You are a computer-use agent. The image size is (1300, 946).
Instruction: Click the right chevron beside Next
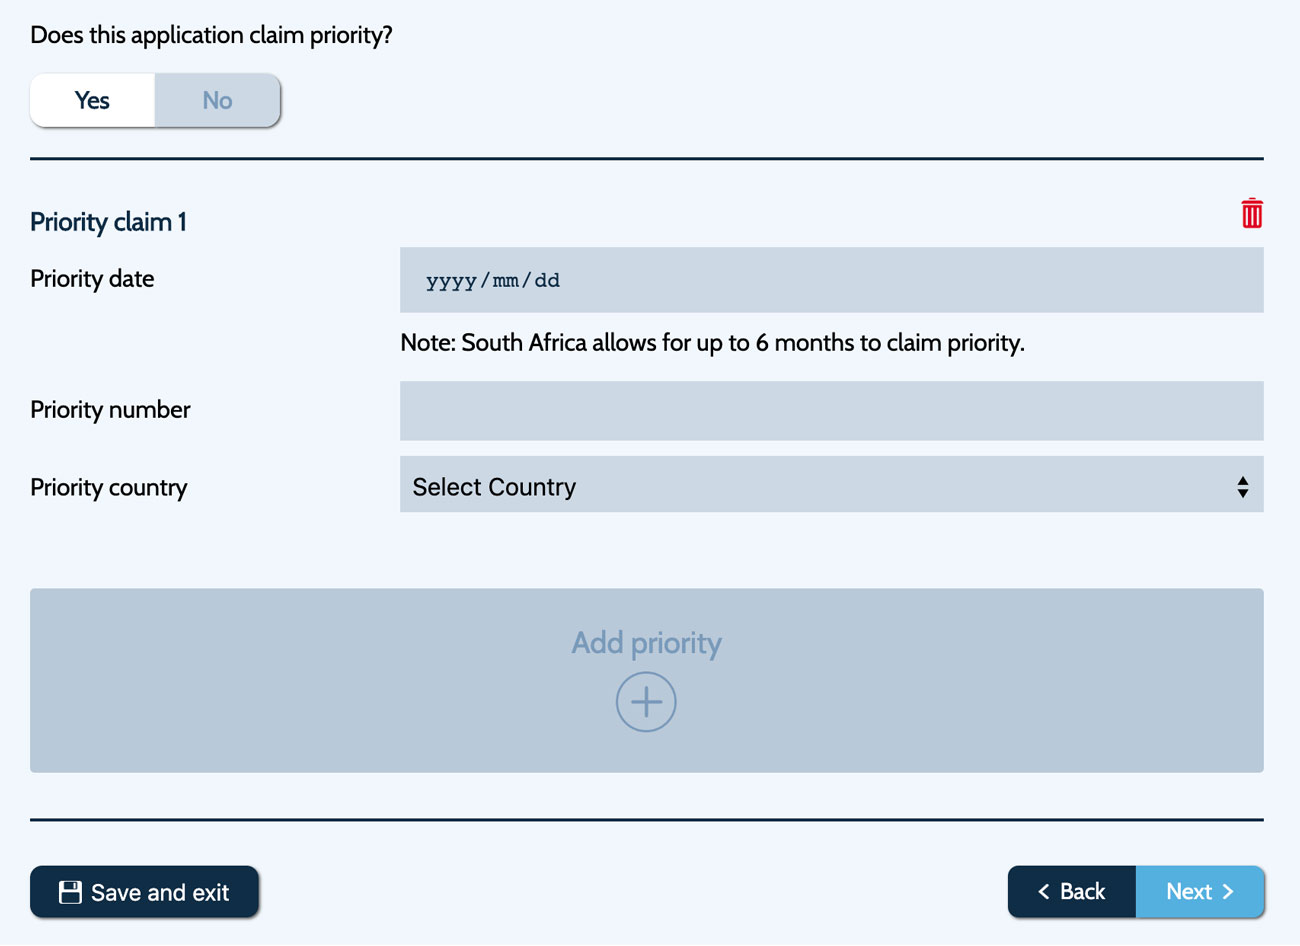(1228, 891)
